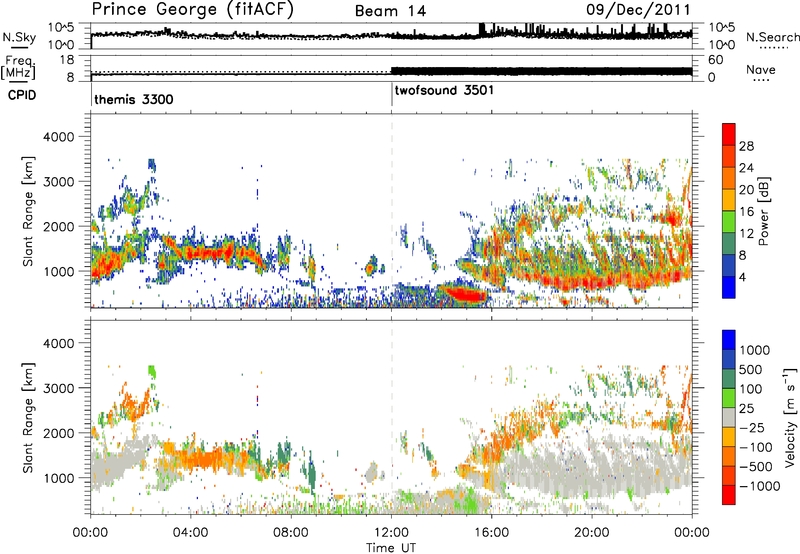Click the '3000' tick on the velocity panel

coord(58,388)
